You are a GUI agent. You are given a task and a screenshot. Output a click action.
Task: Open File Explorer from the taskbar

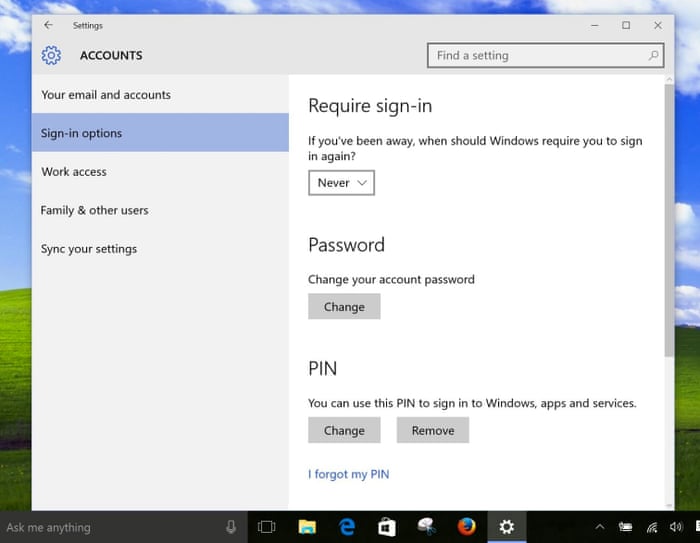click(x=307, y=527)
